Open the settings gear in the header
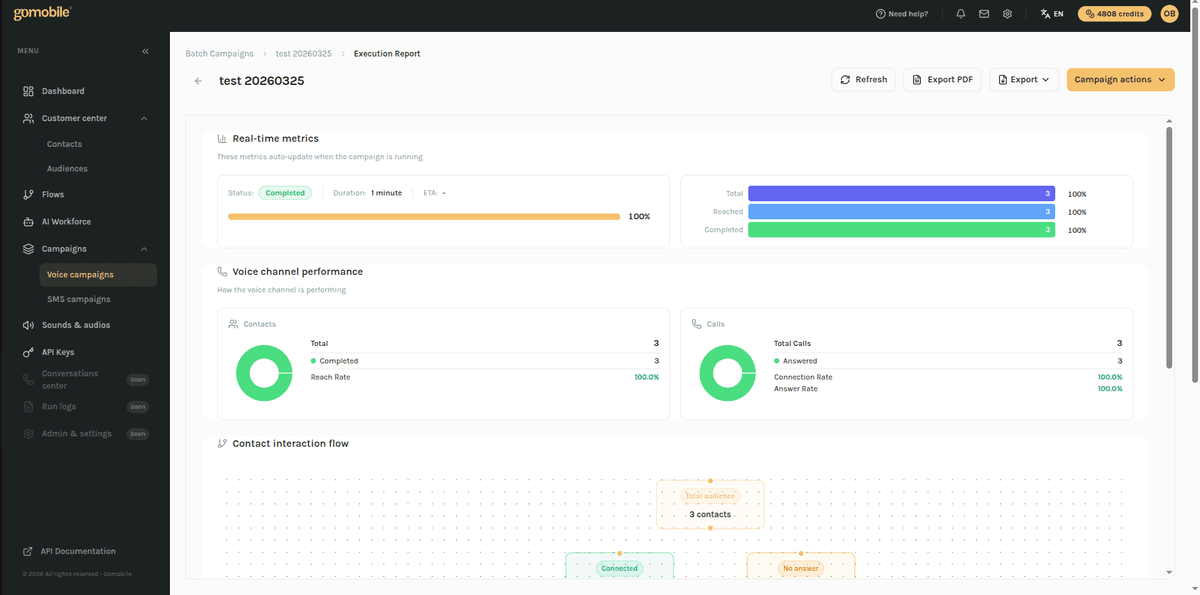Screen dimensions: 1200x595 [1006, 13]
